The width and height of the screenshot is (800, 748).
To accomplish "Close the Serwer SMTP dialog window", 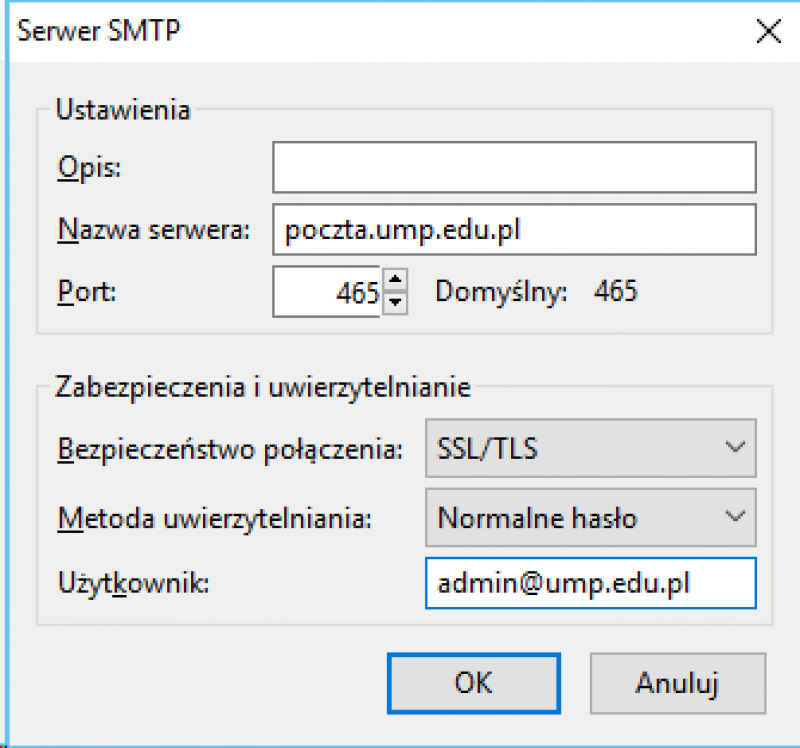I will pos(768,31).
